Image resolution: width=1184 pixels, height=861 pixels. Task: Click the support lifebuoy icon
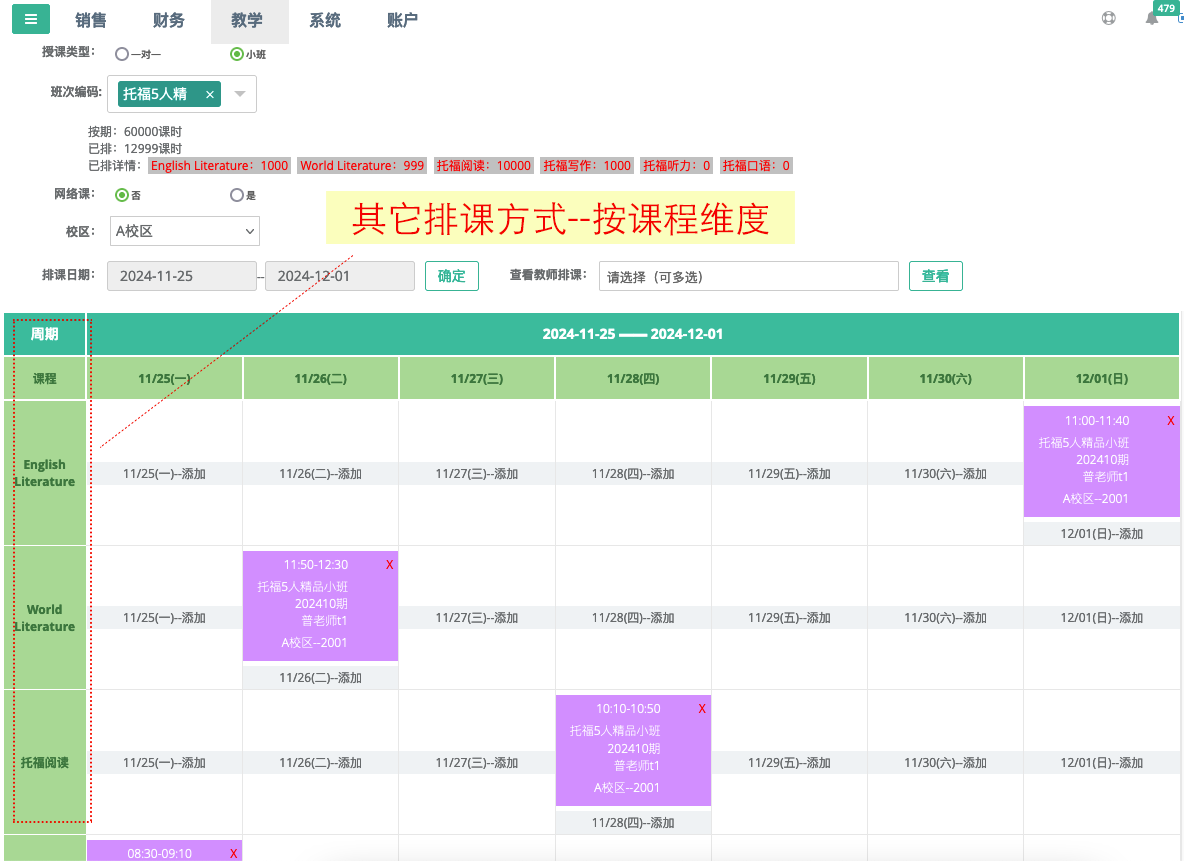pos(1108,19)
